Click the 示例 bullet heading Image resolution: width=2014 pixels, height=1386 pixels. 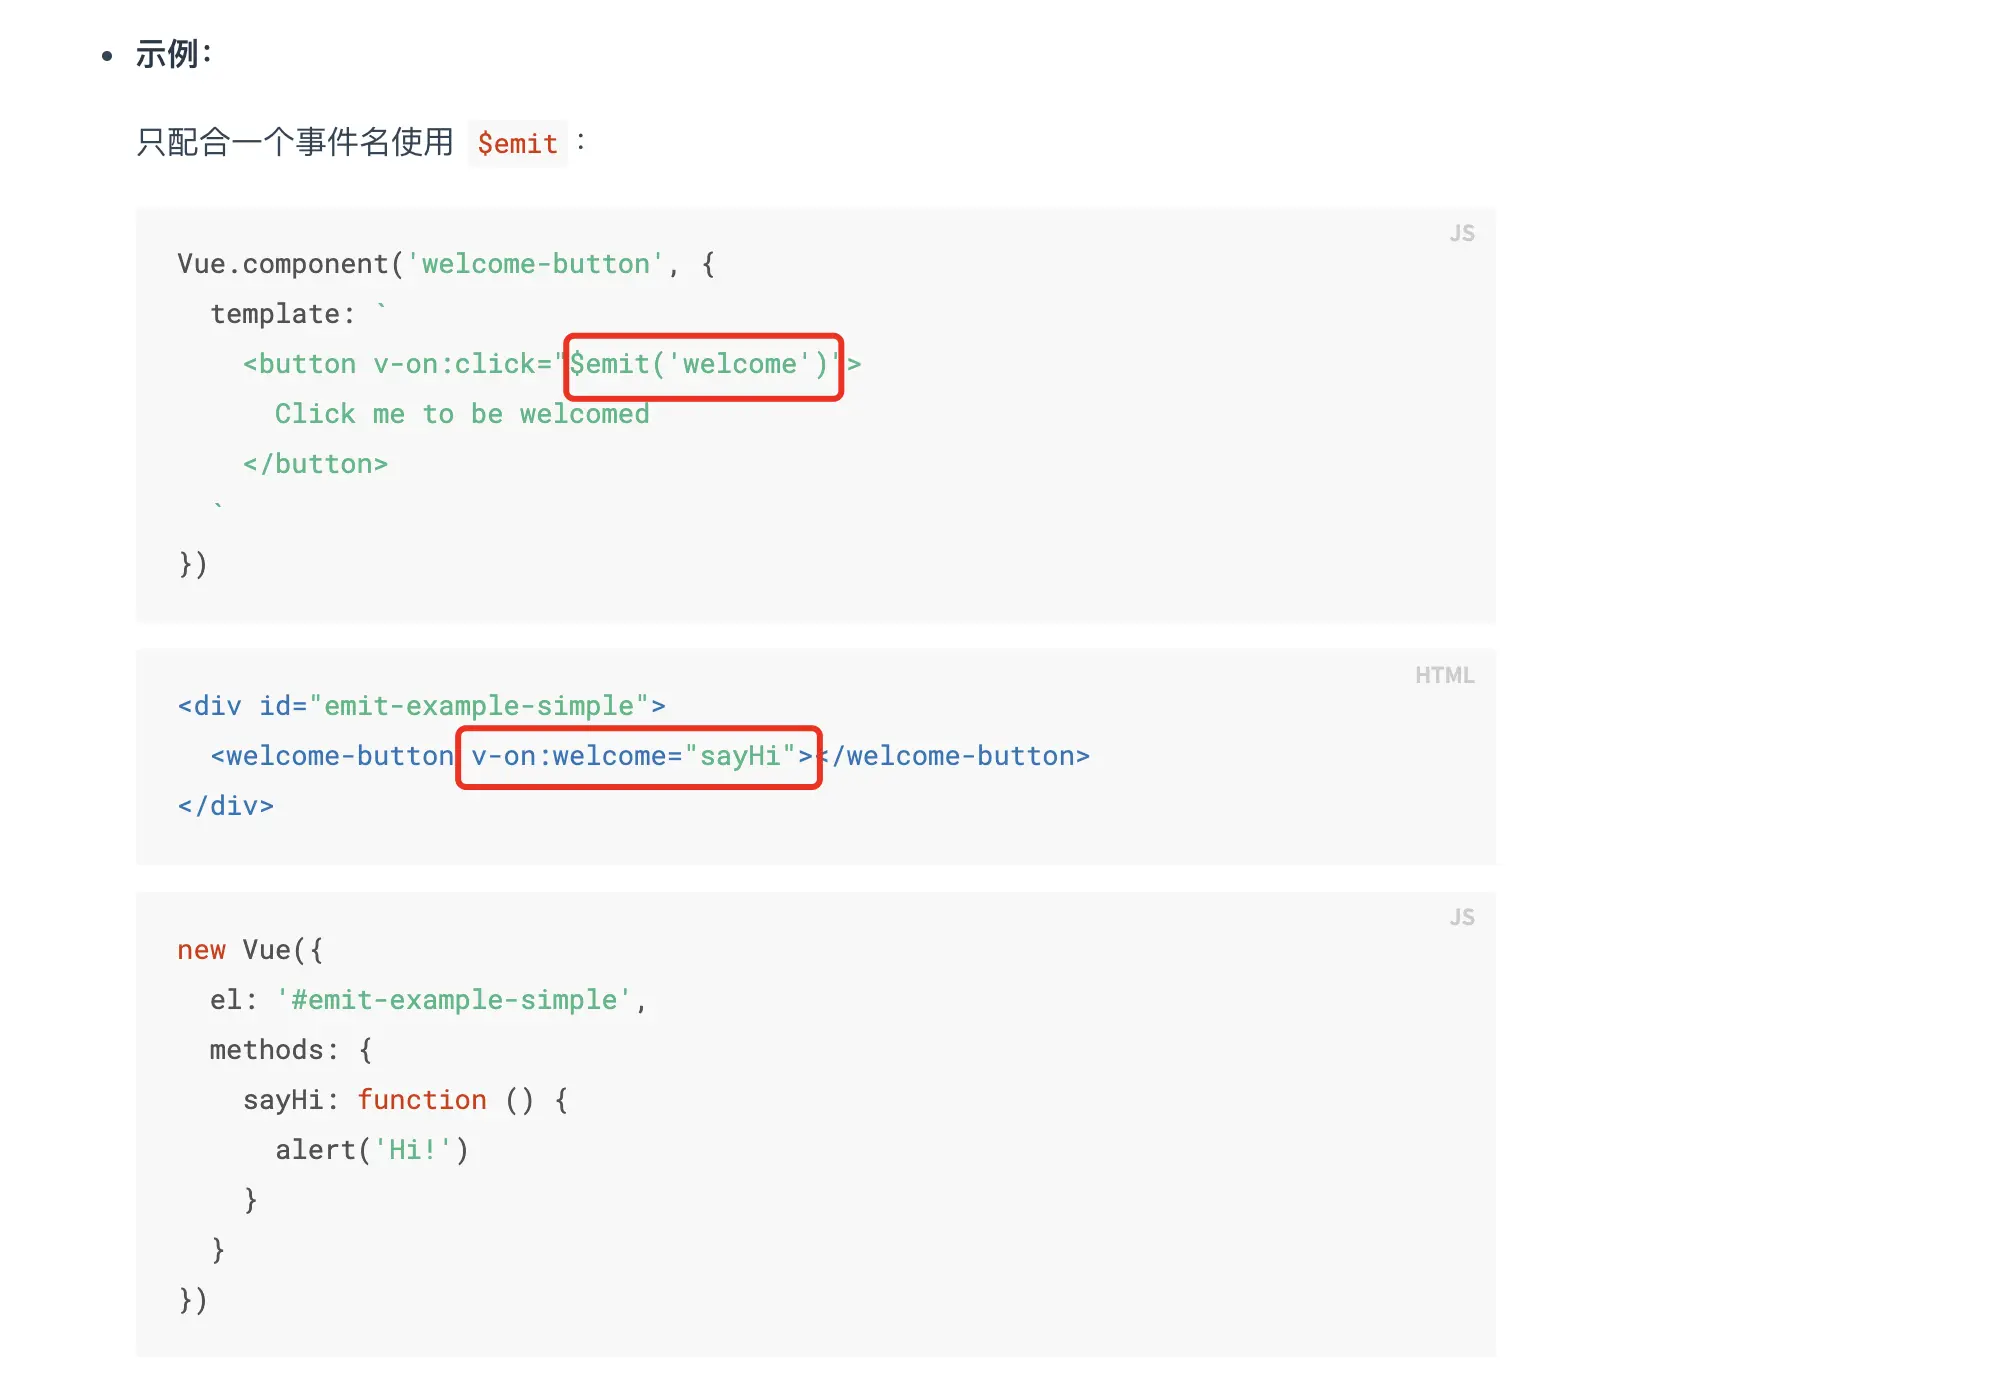pos(174,54)
